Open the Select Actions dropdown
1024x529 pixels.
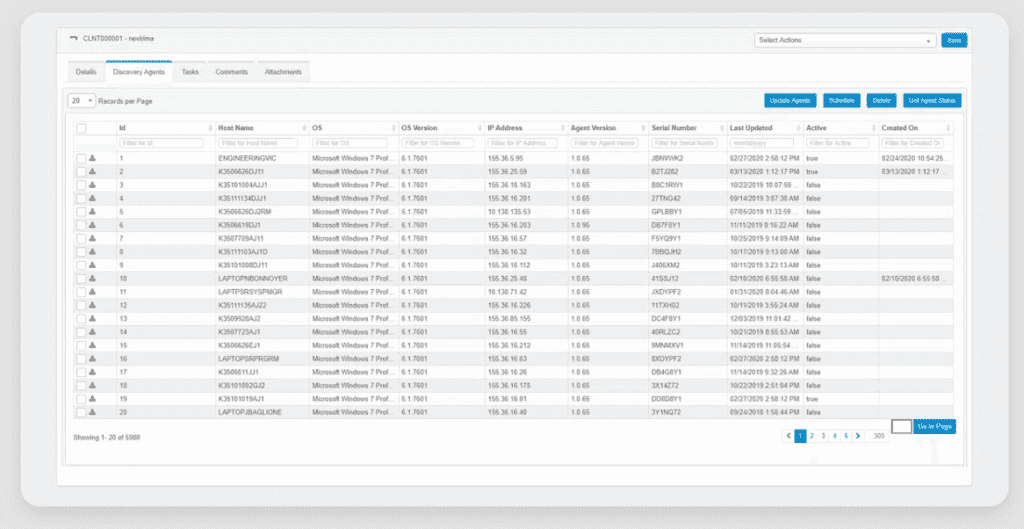pos(845,40)
